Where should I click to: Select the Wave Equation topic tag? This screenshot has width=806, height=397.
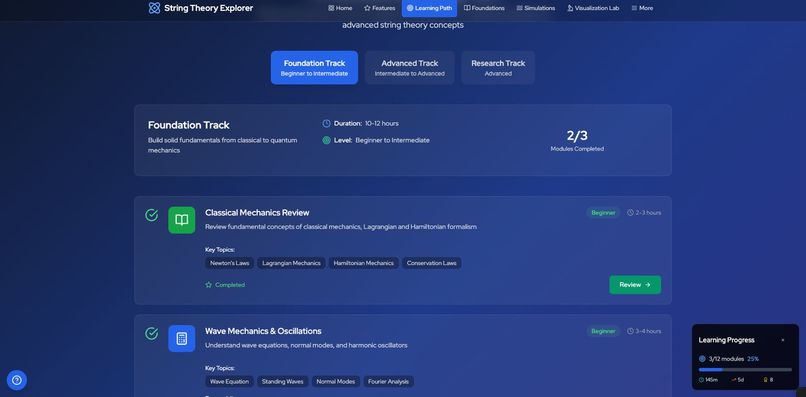(x=229, y=382)
